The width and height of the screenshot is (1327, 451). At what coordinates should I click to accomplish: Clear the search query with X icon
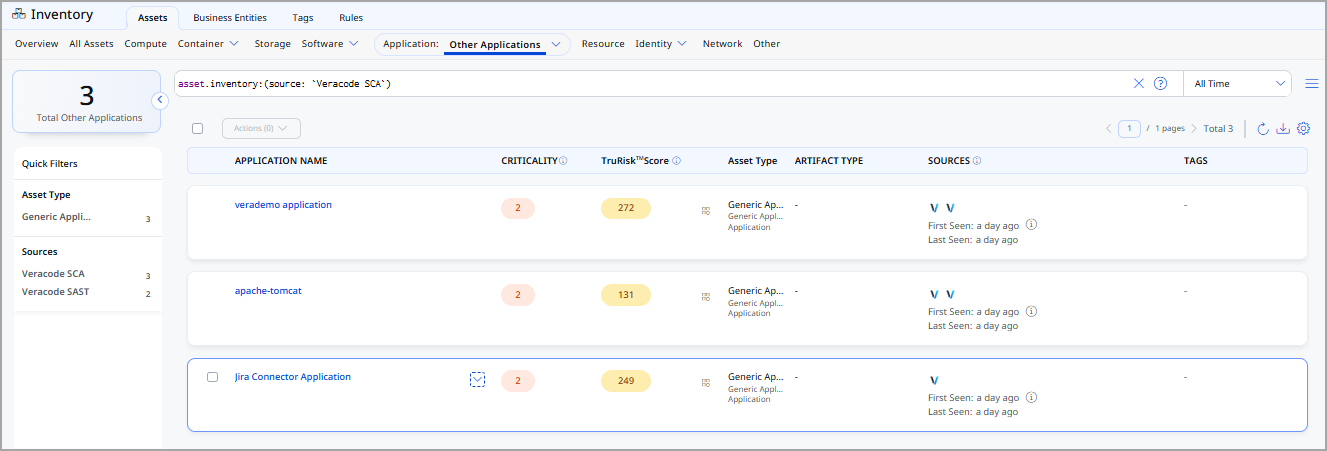[1138, 84]
